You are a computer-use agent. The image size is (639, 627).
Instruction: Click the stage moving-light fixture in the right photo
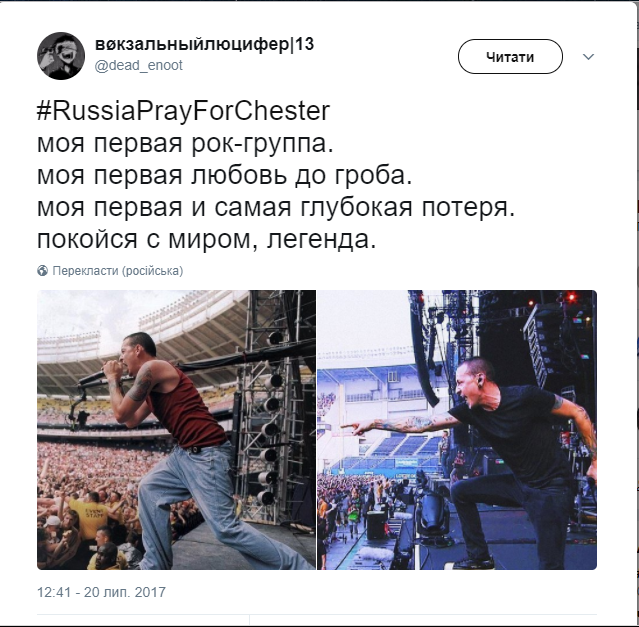point(432,511)
